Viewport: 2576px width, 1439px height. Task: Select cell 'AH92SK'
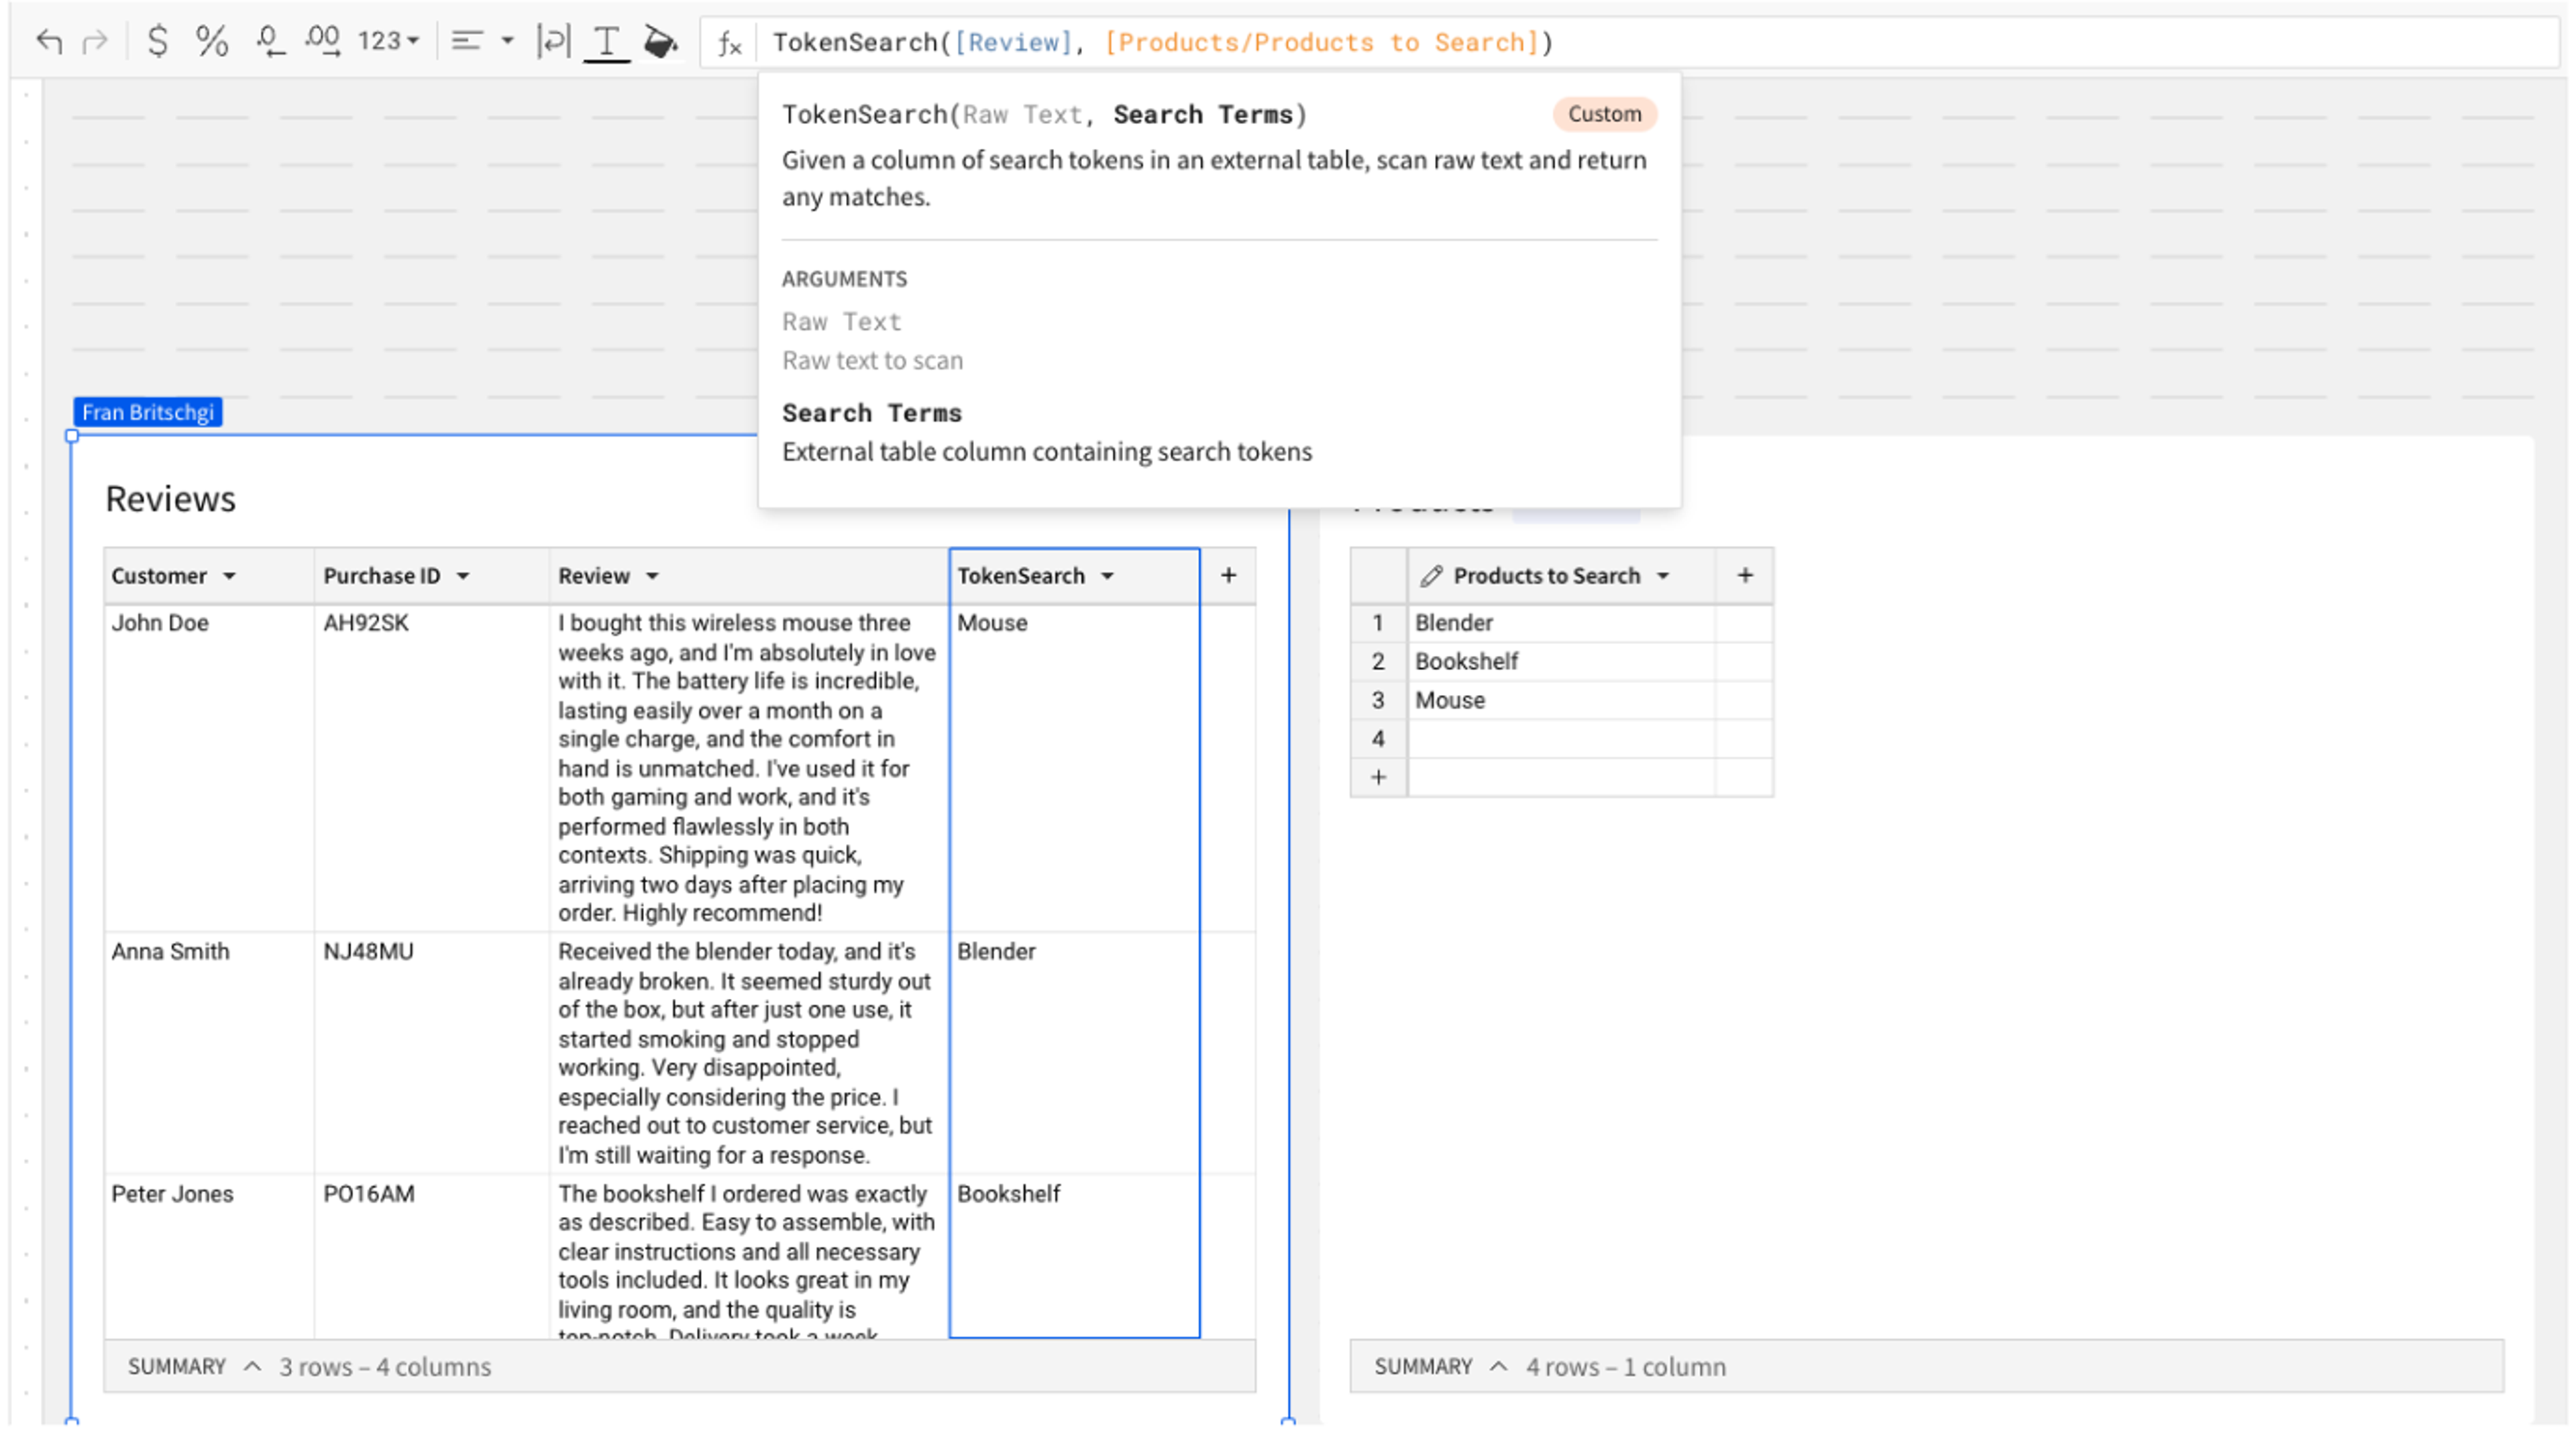(x=431, y=767)
